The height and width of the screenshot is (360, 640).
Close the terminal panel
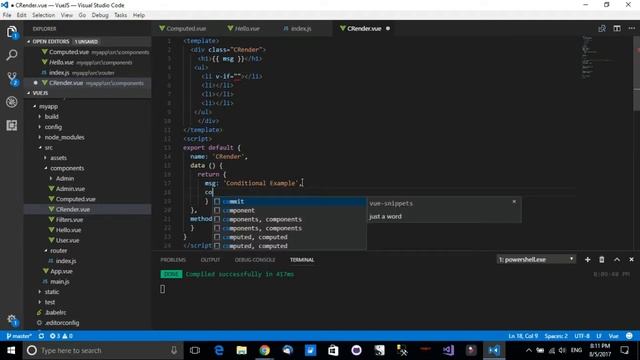tap(631, 260)
